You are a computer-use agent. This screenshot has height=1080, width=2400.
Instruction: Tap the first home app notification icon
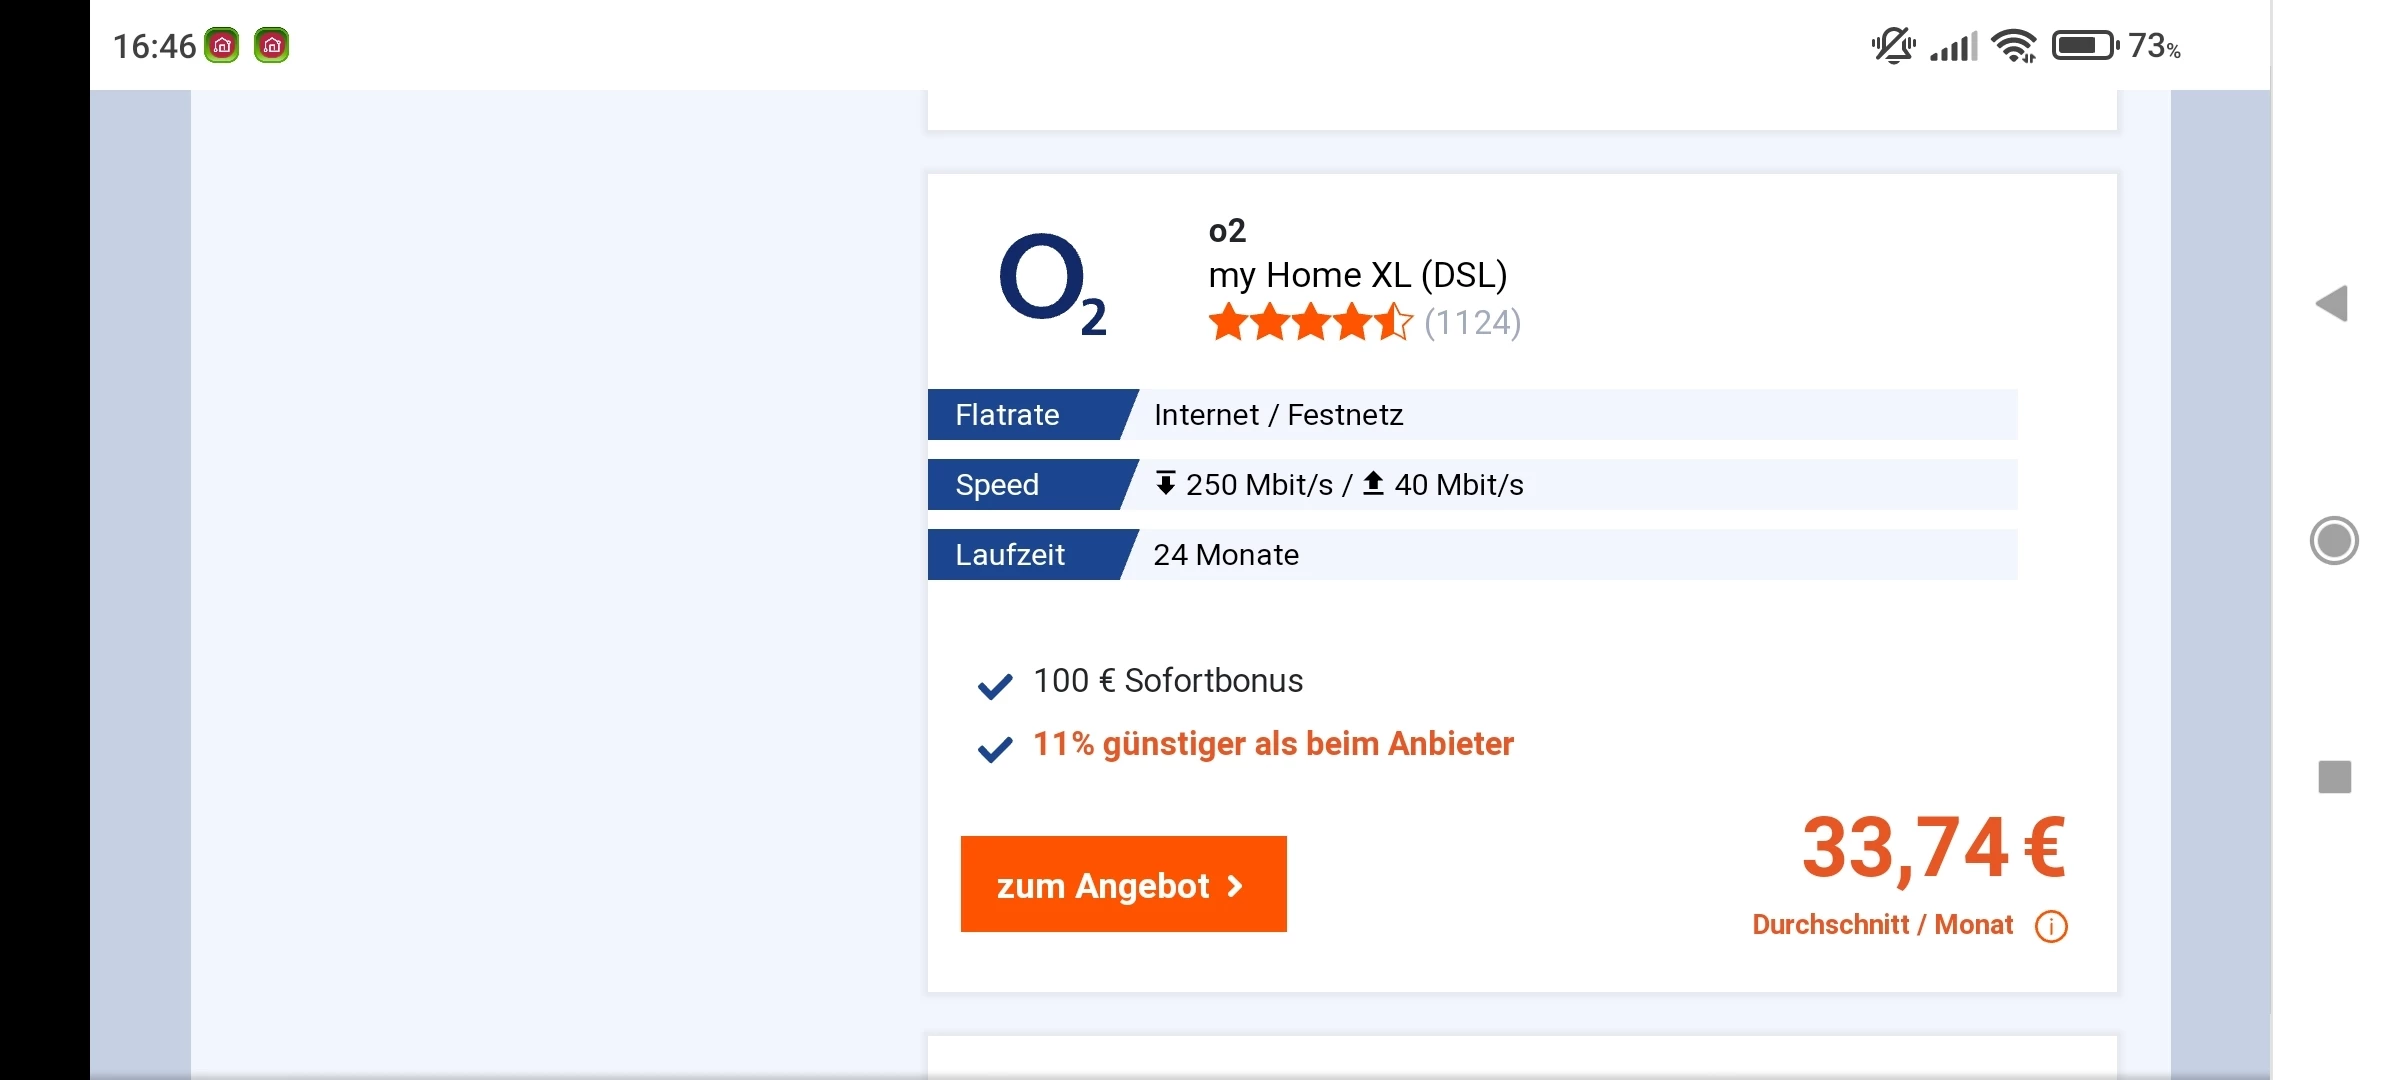point(222,46)
